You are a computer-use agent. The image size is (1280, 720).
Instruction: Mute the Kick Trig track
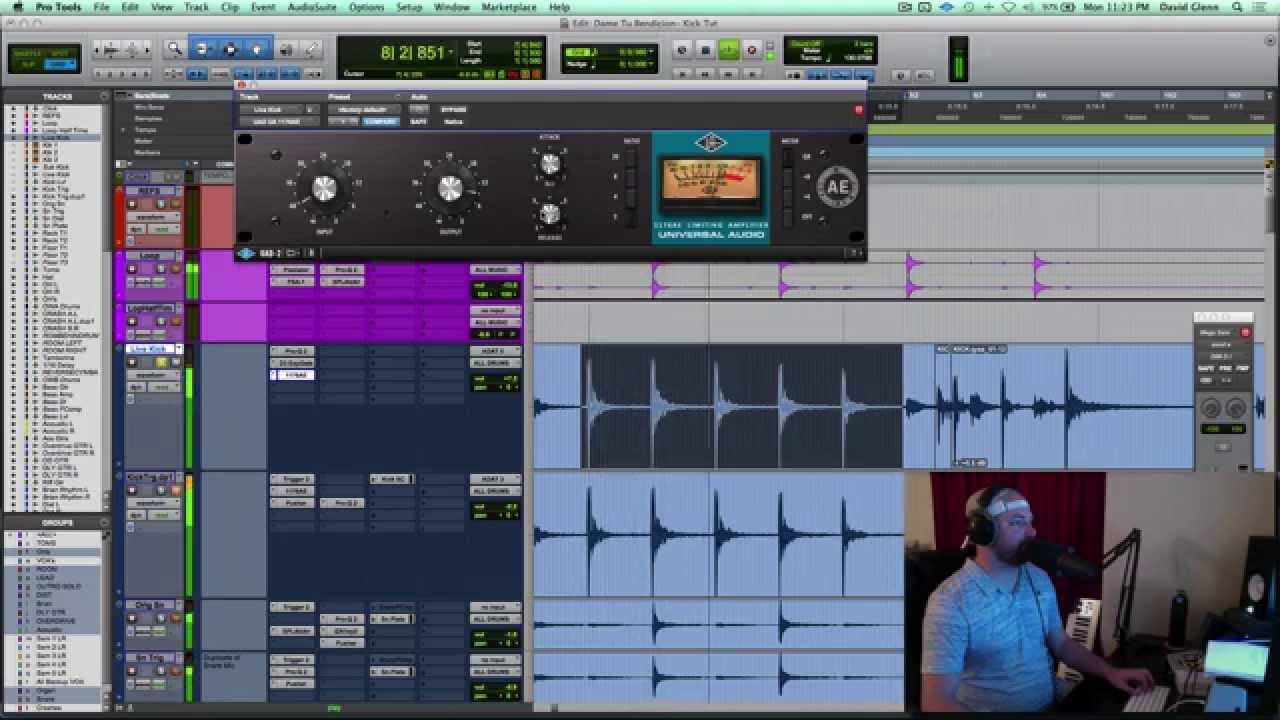176,491
